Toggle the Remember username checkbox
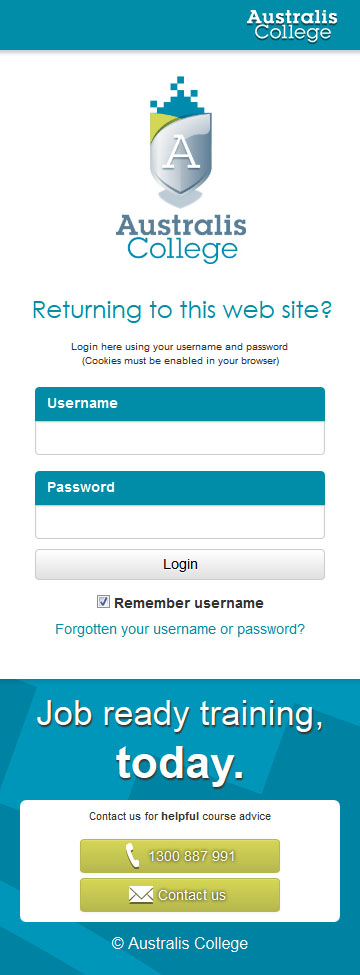Image resolution: width=360 pixels, height=975 pixels. click(103, 602)
